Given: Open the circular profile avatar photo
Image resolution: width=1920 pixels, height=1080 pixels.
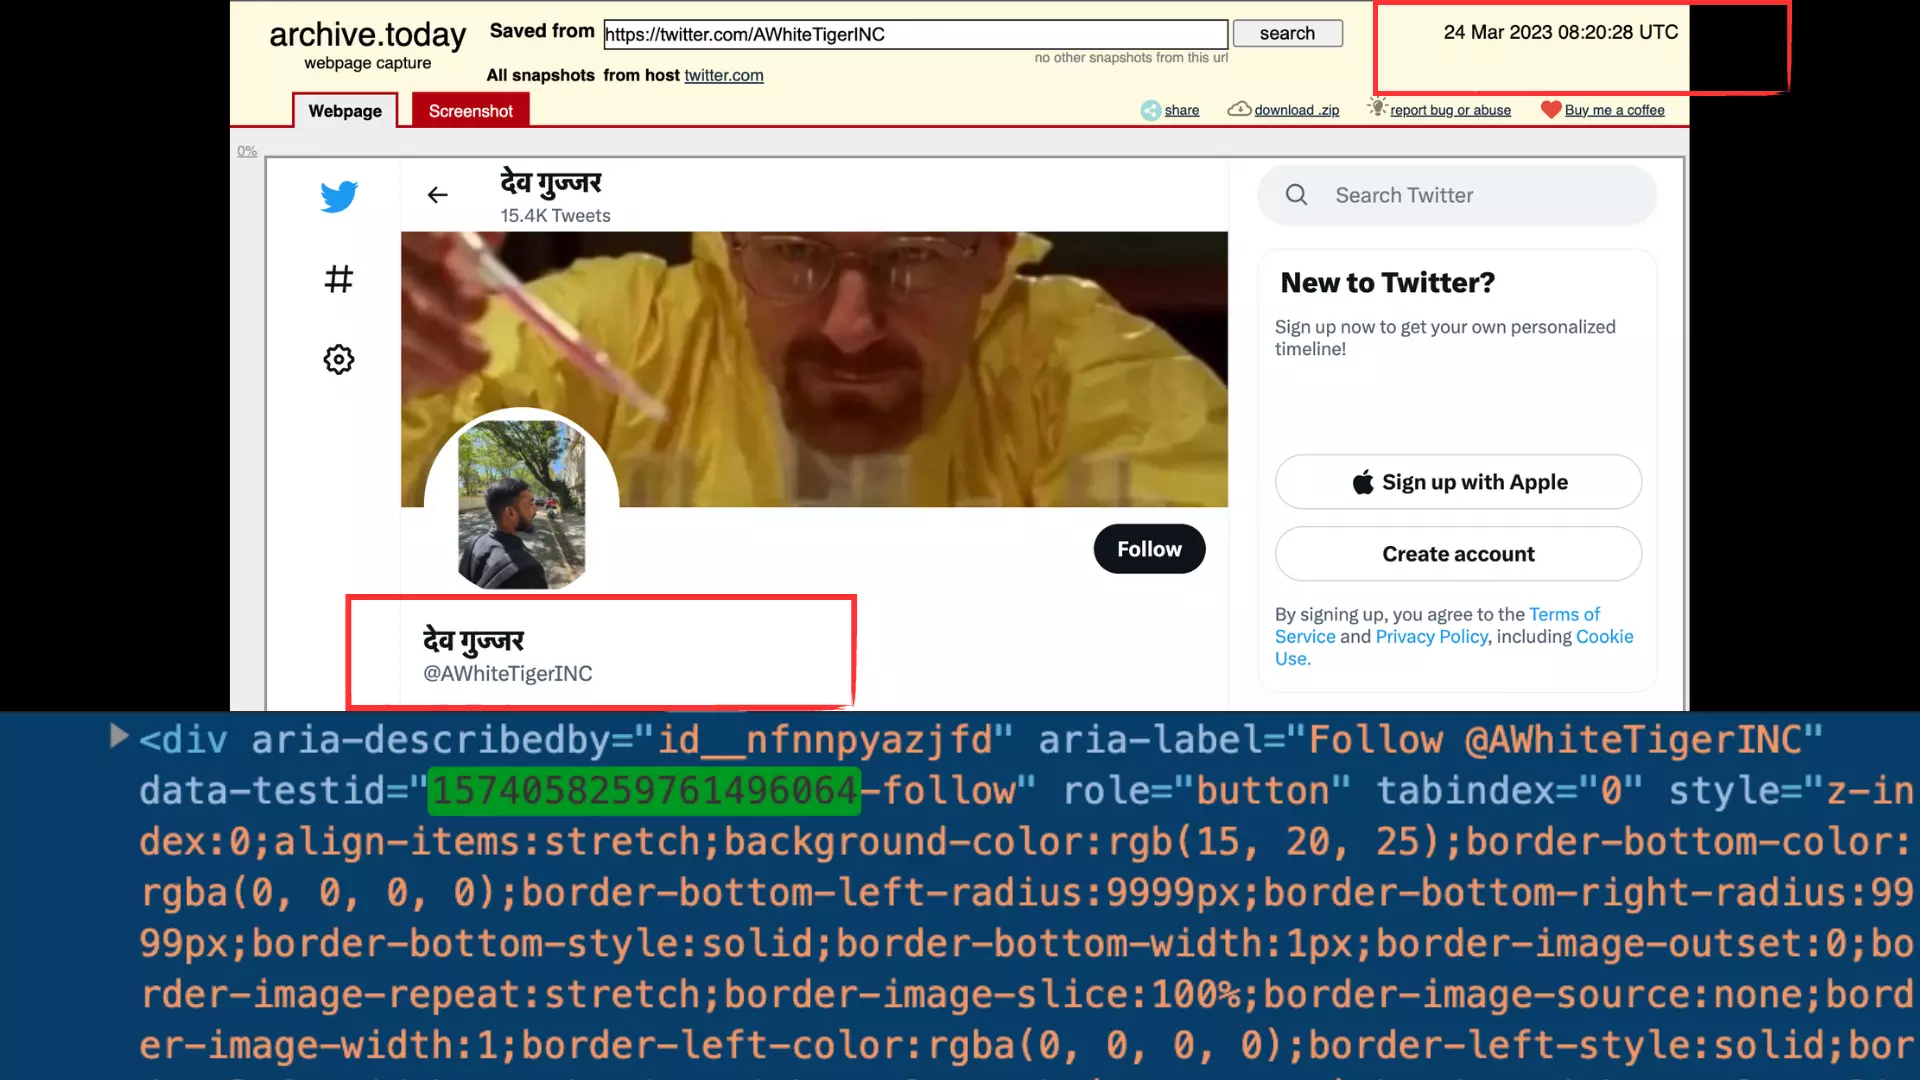Looking at the screenshot, I should 521,504.
